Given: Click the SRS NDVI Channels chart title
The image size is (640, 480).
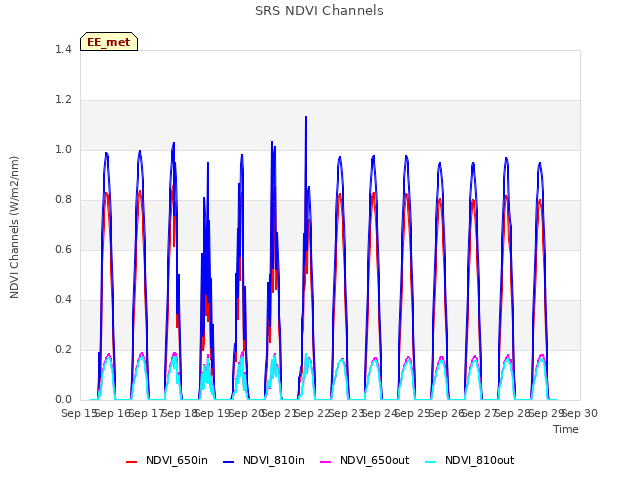Looking at the screenshot, I should [x=319, y=11].
